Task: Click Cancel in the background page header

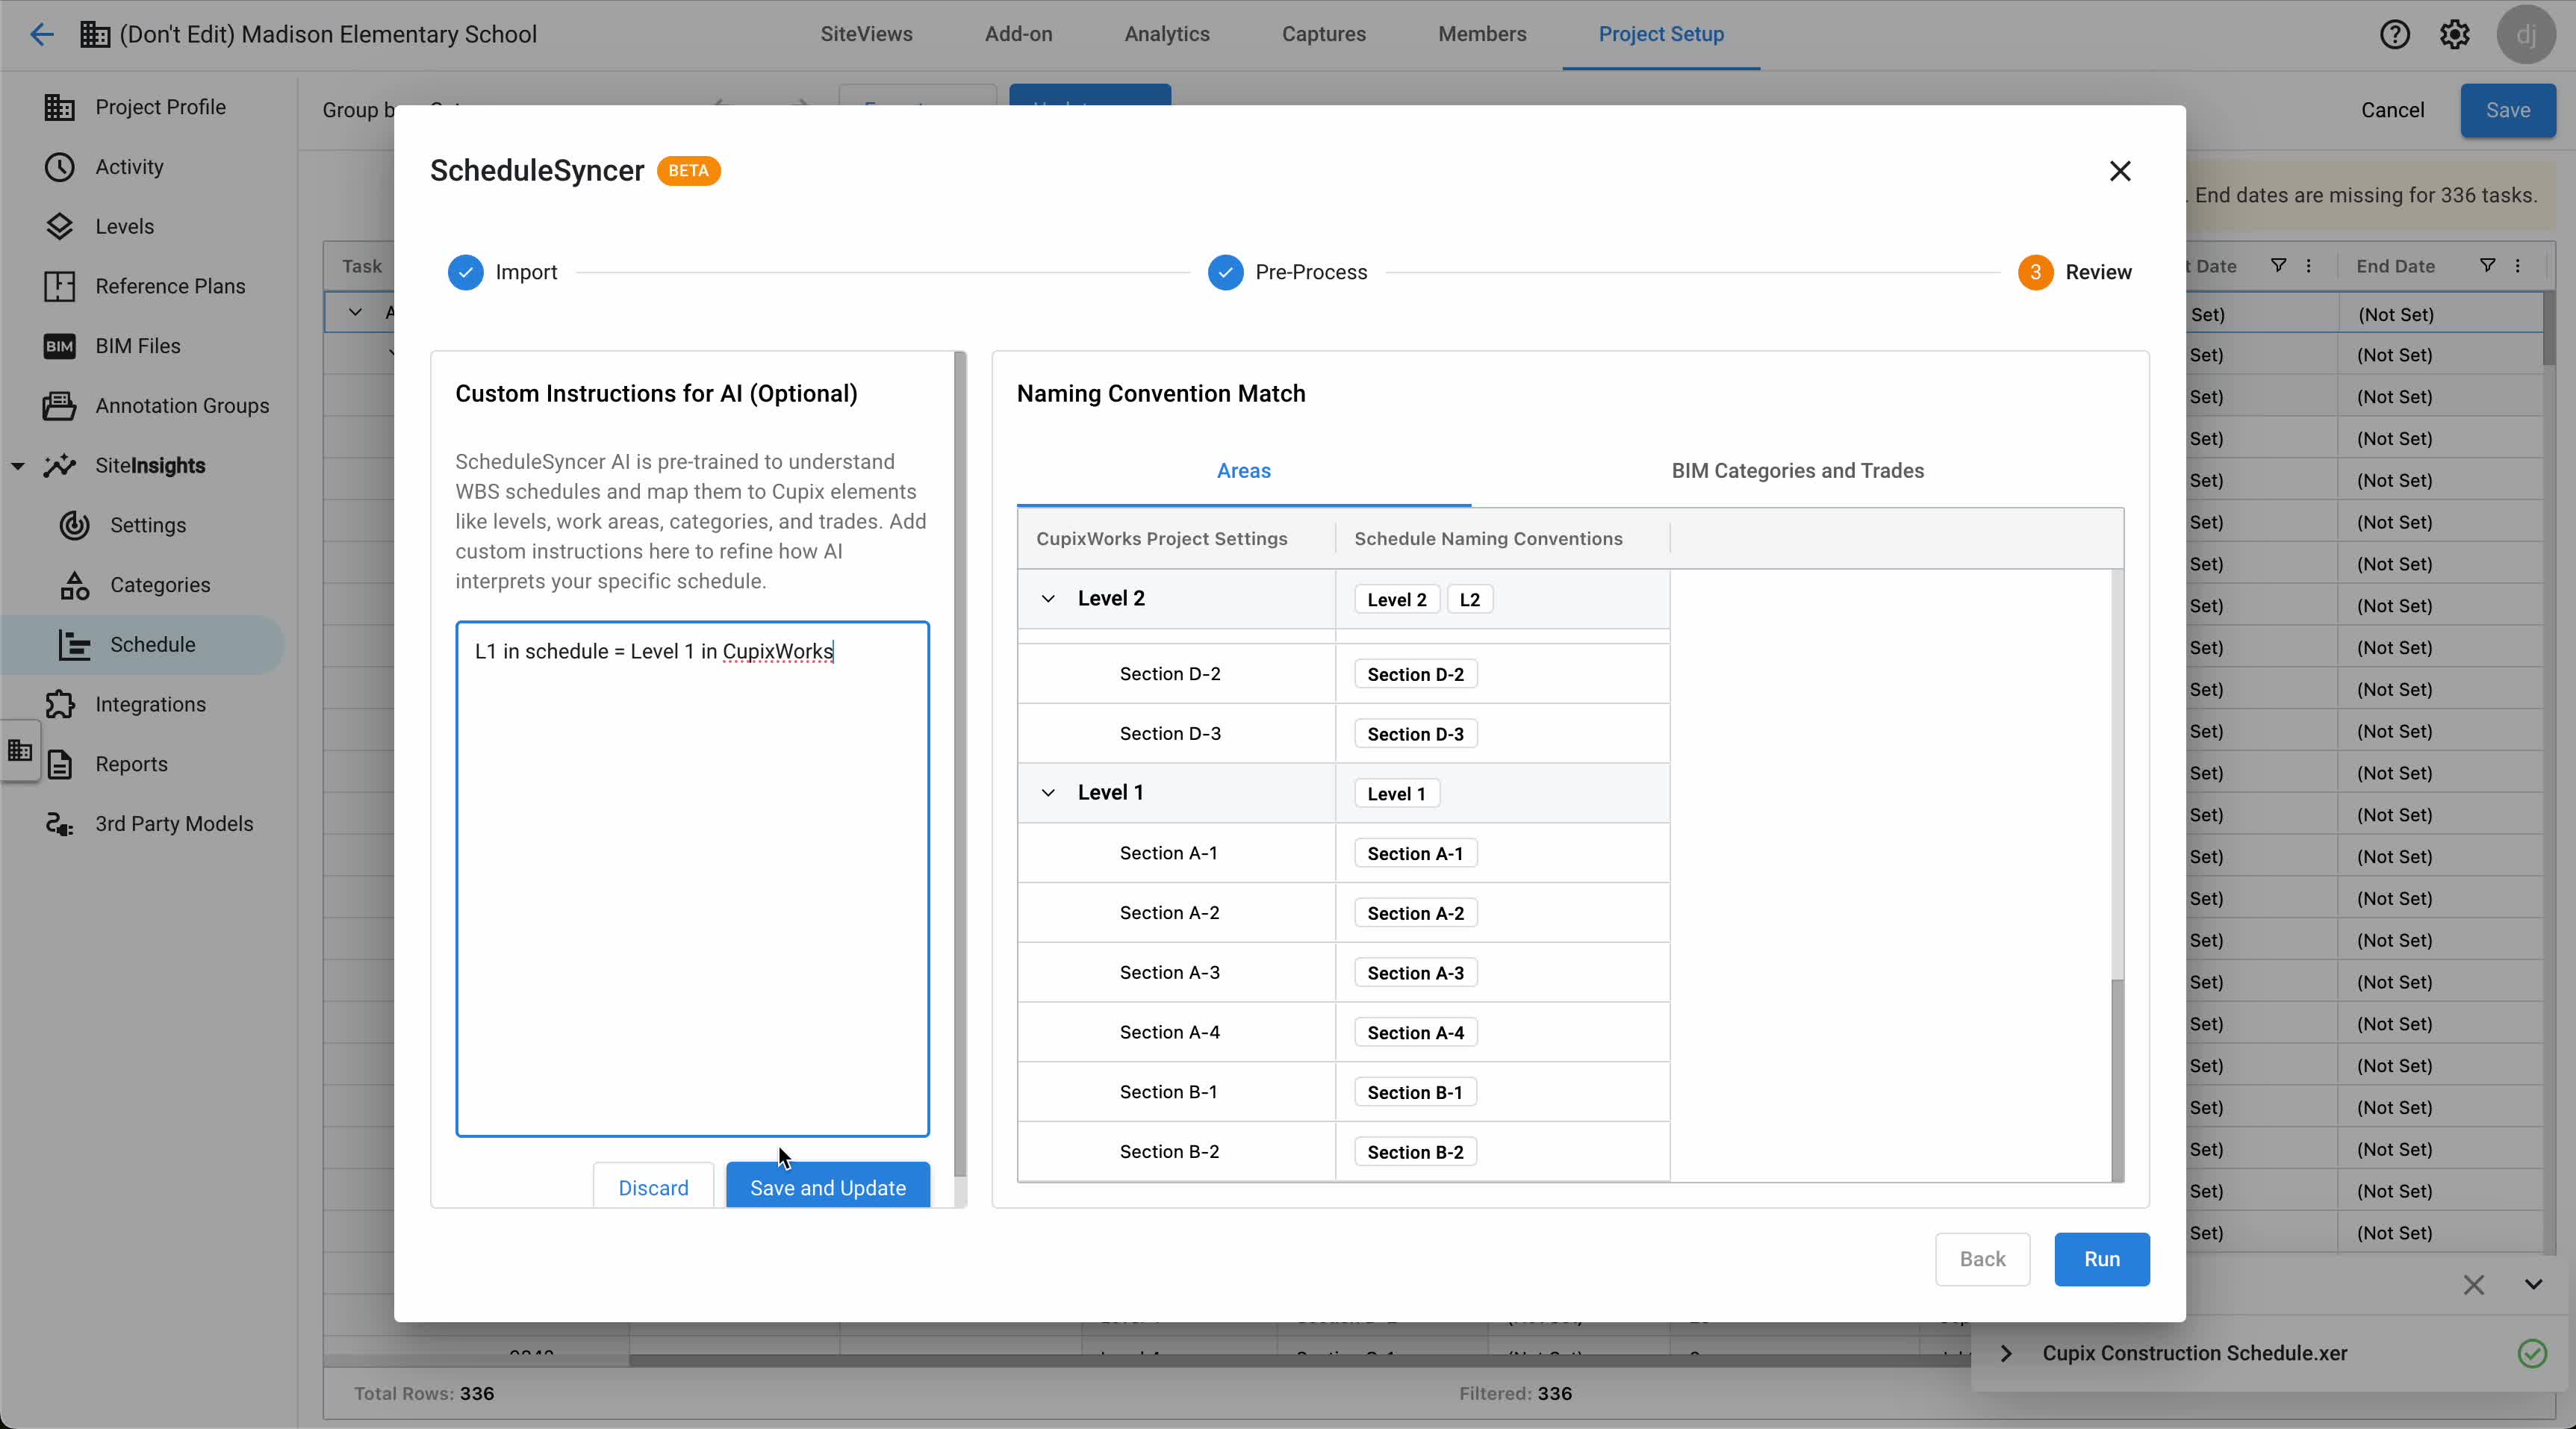Action: [x=2392, y=110]
